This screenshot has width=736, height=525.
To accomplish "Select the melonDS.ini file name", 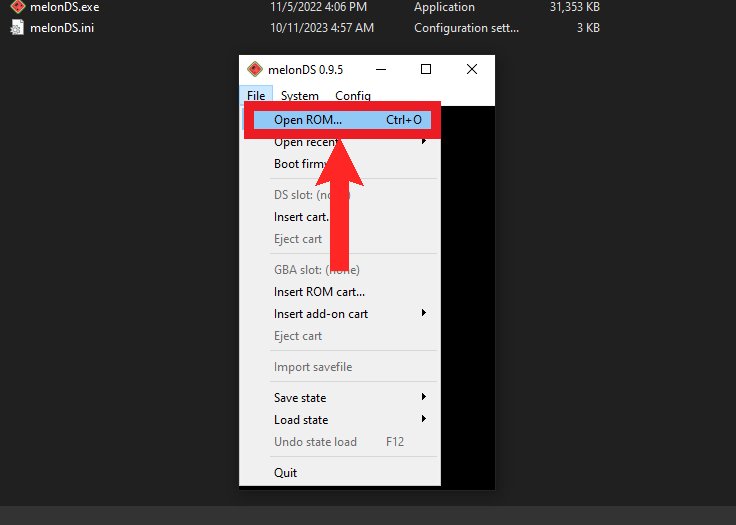I will 62,28.
